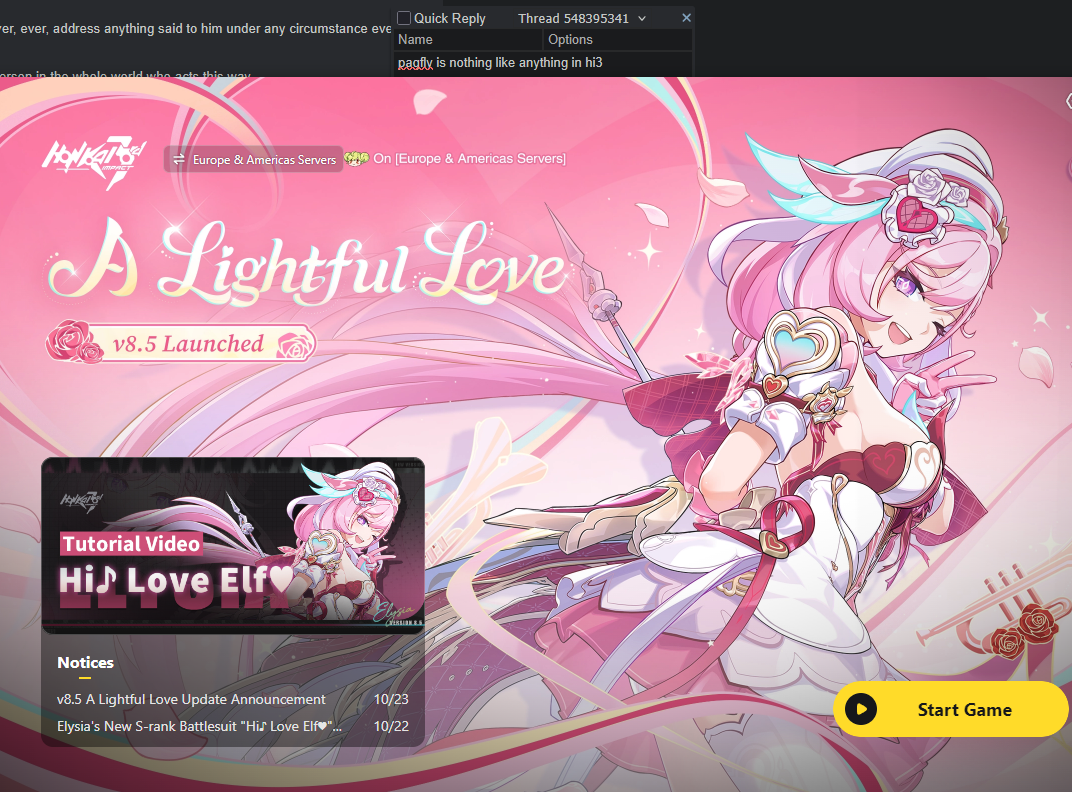Viewport: 1072px width, 792px height.
Task: Click the Name input field
Action: (x=469, y=40)
